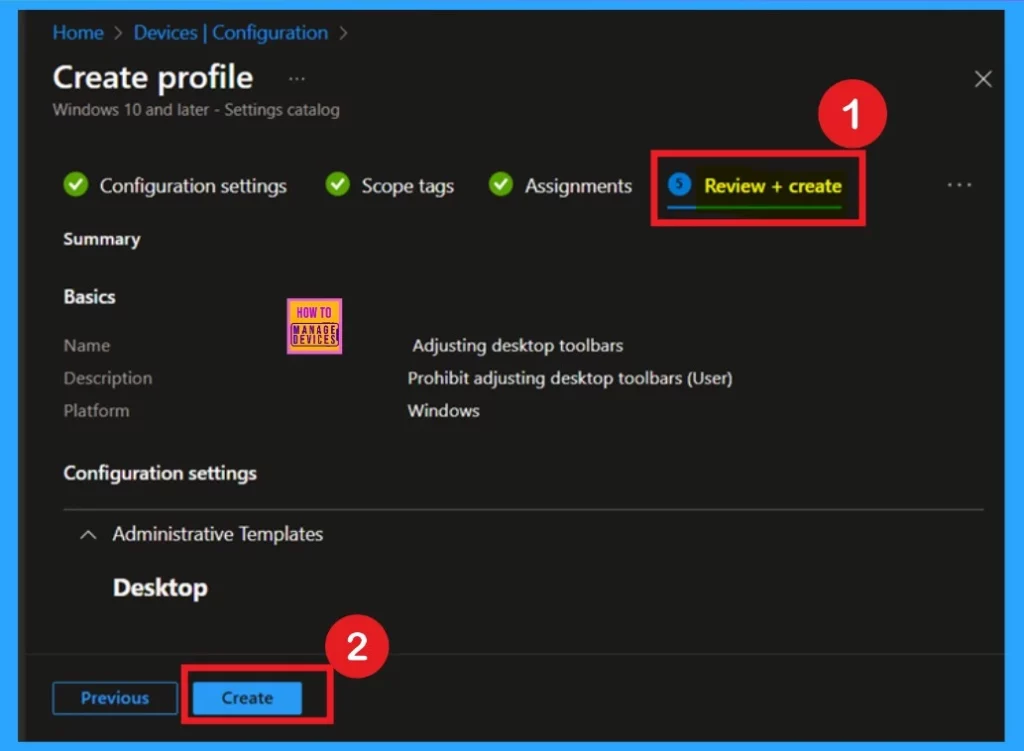Collapse the Administrative Templates section
1024x751 pixels.
click(88, 535)
